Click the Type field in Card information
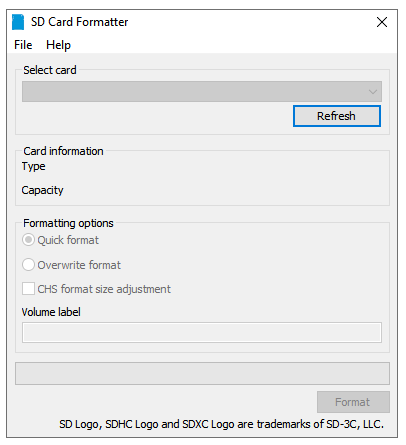 pyautogui.click(x=33, y=166)
